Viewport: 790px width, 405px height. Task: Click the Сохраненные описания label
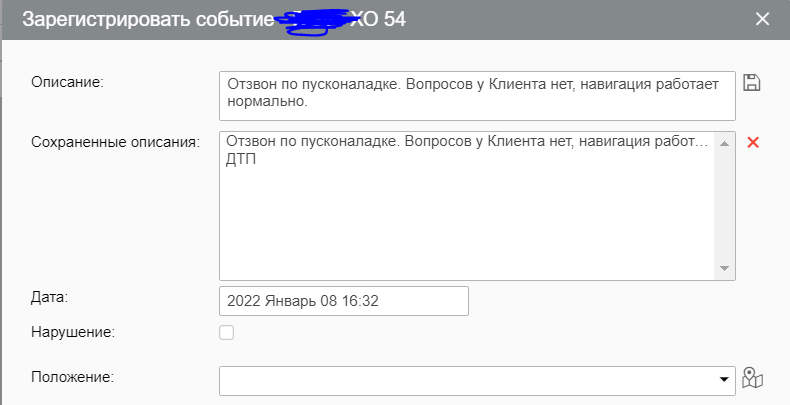pyautogui.click(x=115, y=141)
